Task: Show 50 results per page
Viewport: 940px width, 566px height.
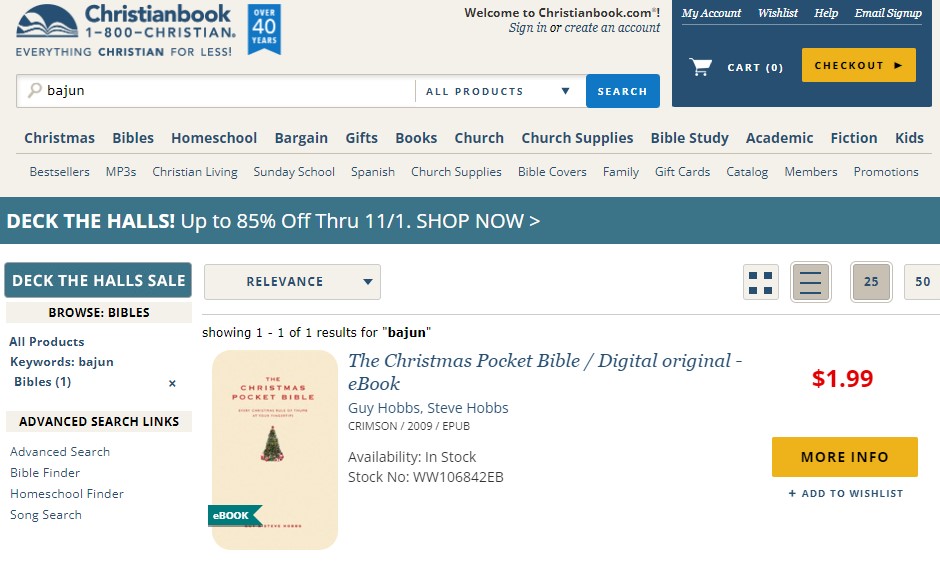Action: (922, 282)
